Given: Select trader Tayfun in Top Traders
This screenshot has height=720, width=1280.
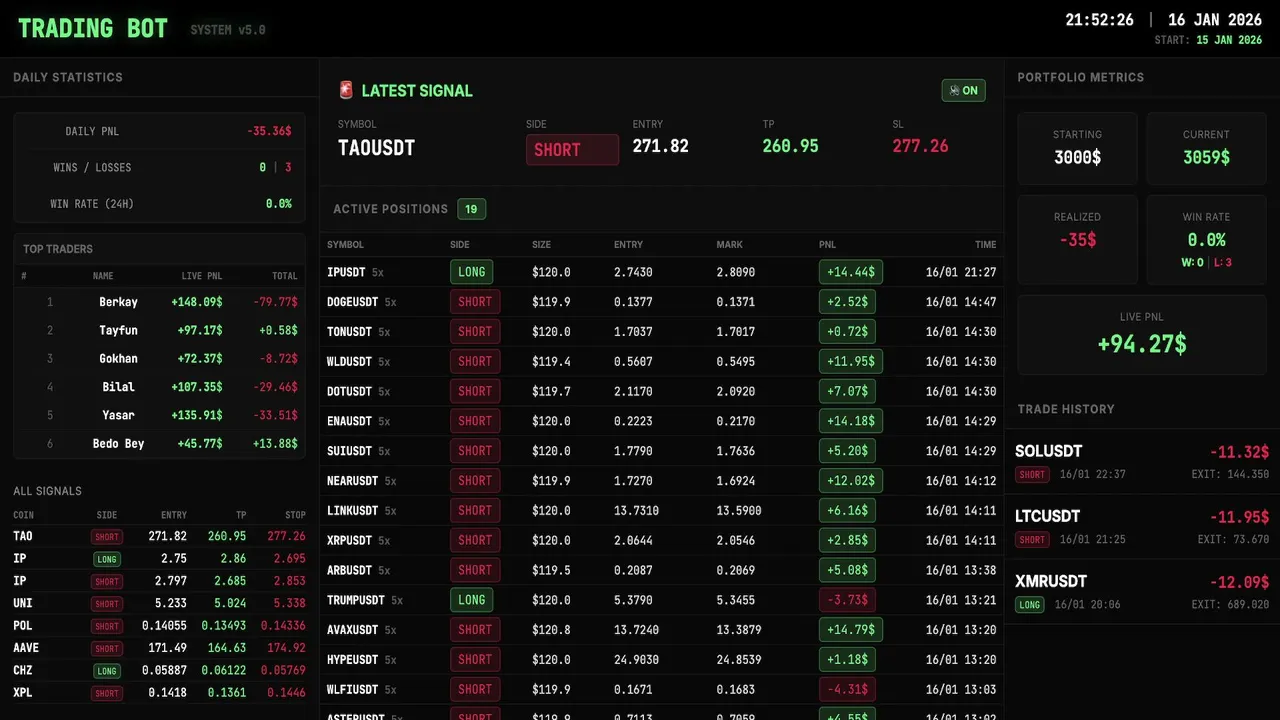Looking at the screenshot, I should 118,330.
